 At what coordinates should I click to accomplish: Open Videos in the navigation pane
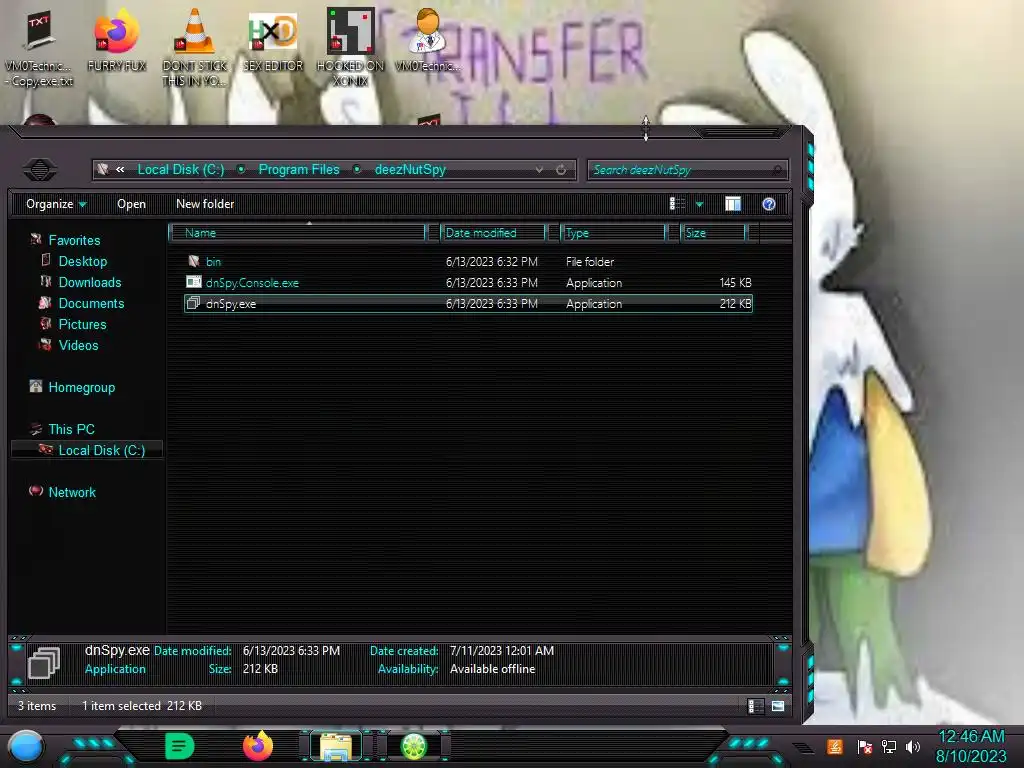[x=78, y=345]
